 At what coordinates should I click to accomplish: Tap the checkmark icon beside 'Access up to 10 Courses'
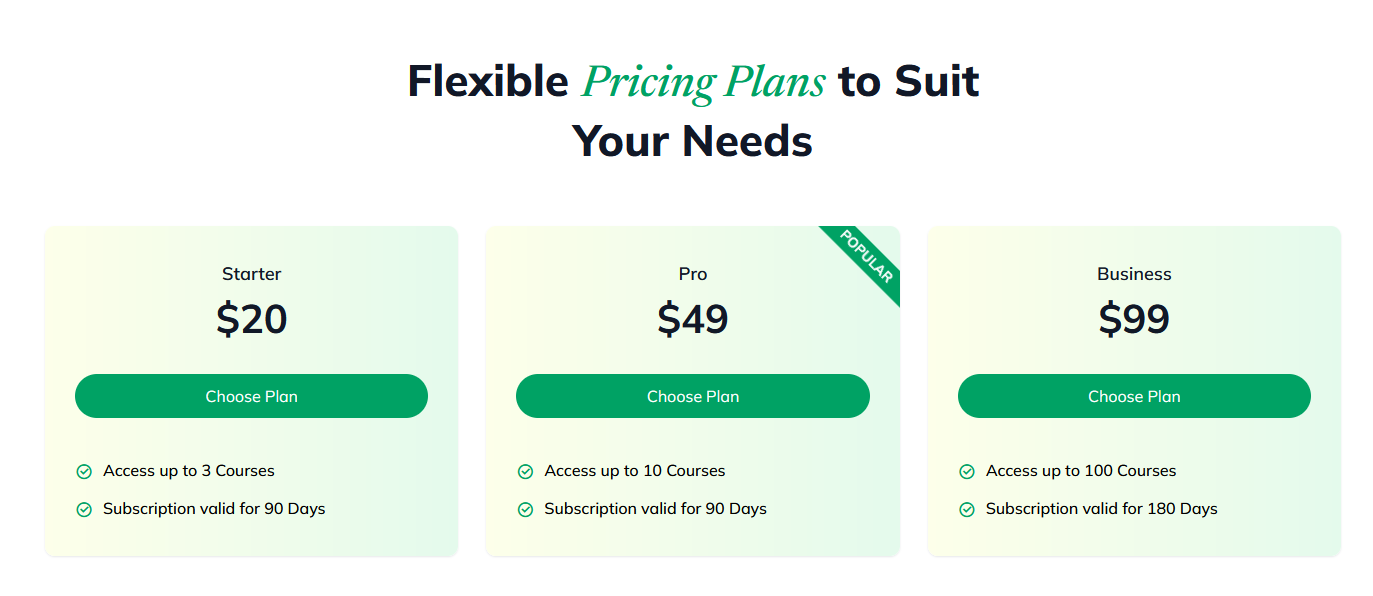(525, 472)
